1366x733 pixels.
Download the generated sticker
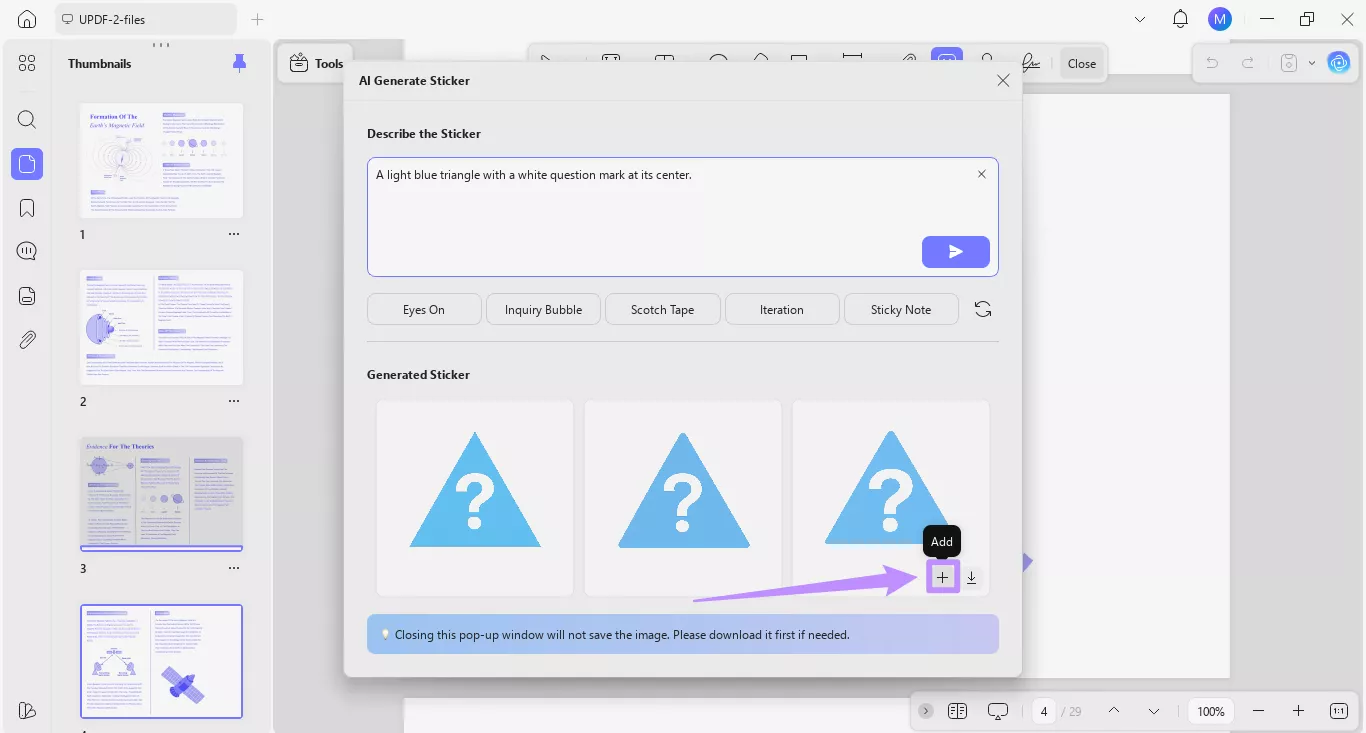[x=971, y=577]
